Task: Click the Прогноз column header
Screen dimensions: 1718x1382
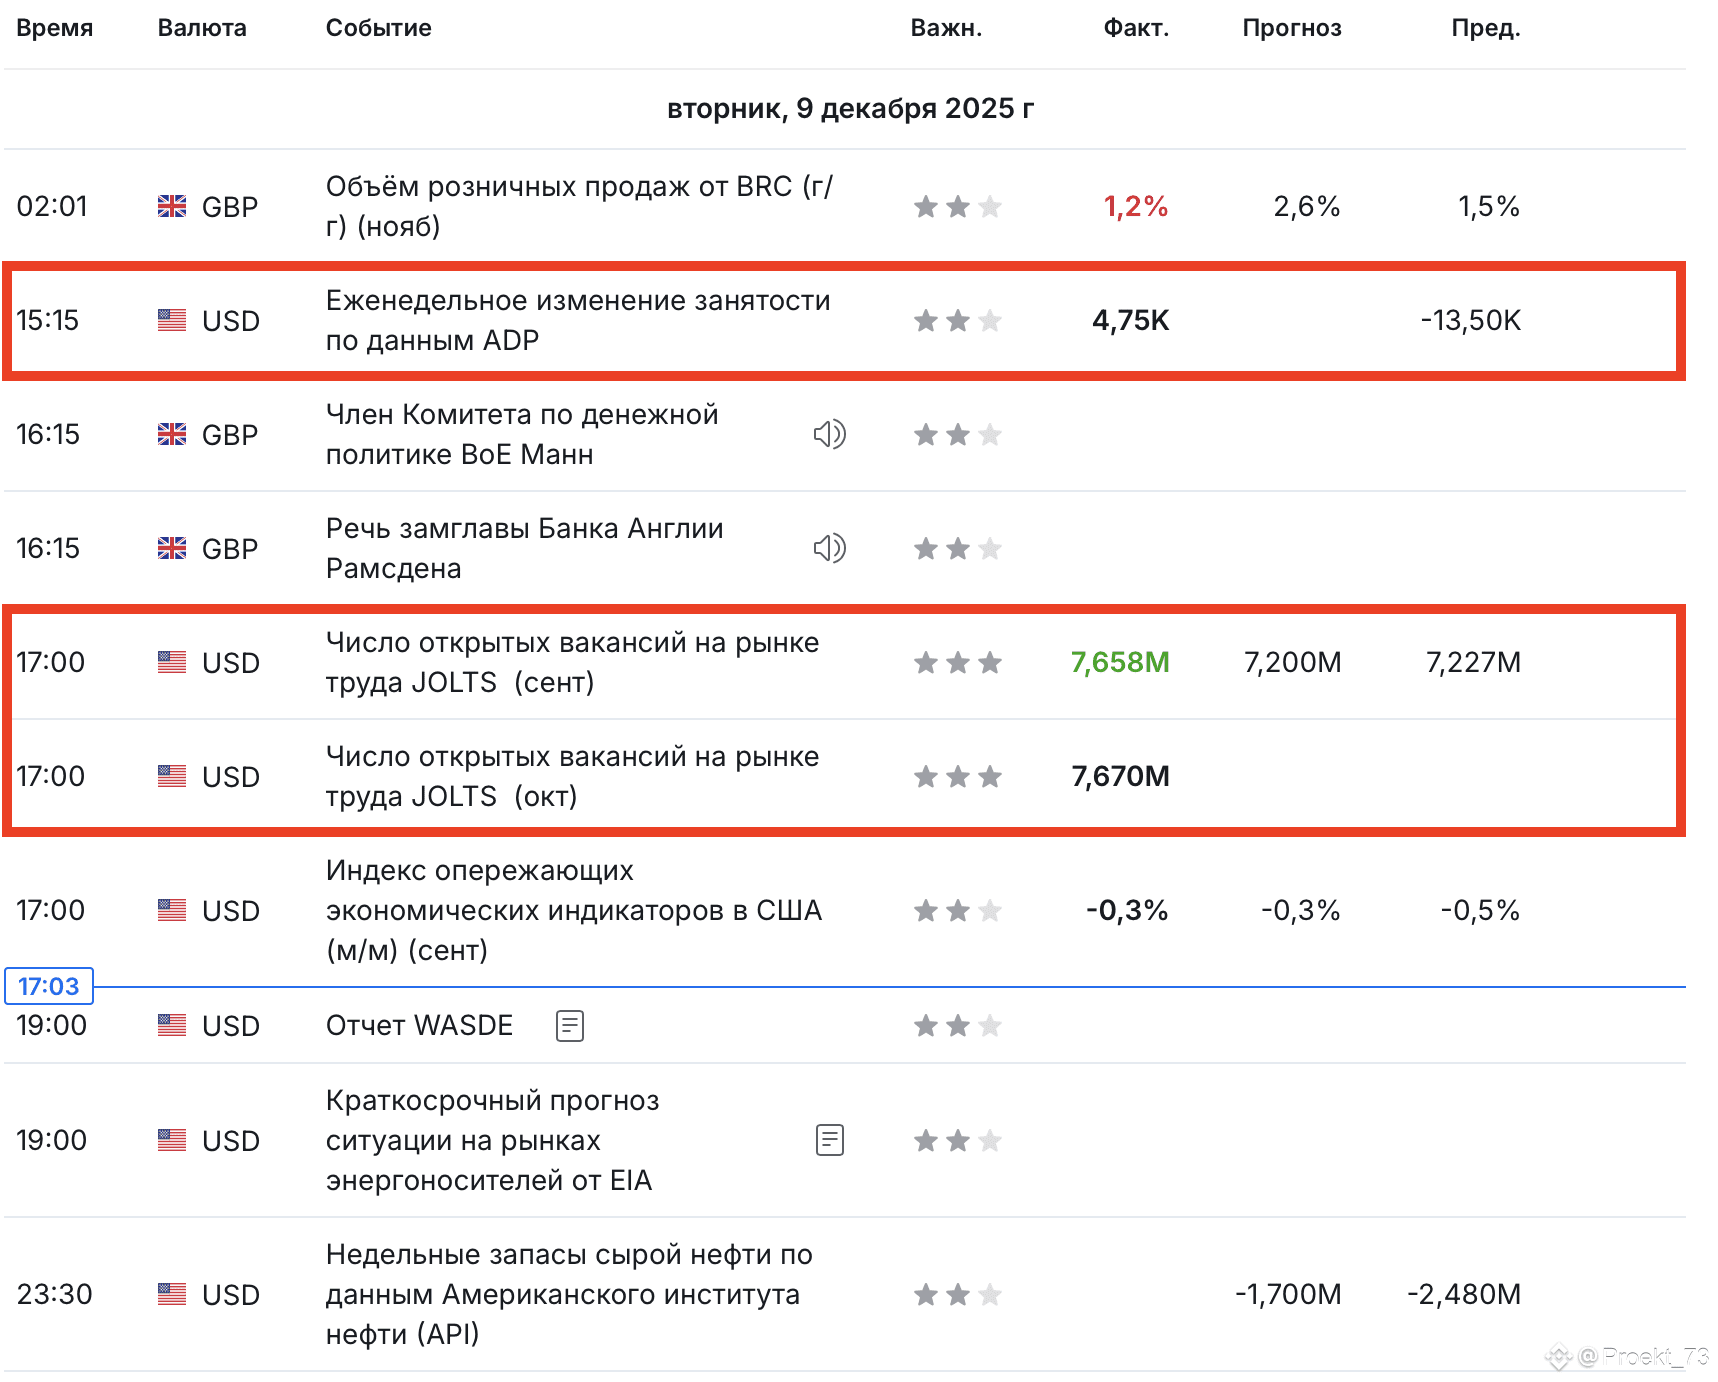Action: point(1291,28)
